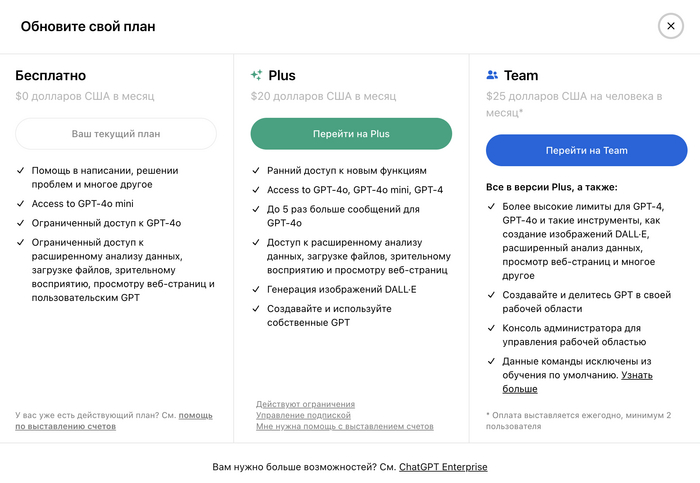The width and height of the screenshot is (700, 483).
Task: Click the Team people icon
Action: coord(492,75)
